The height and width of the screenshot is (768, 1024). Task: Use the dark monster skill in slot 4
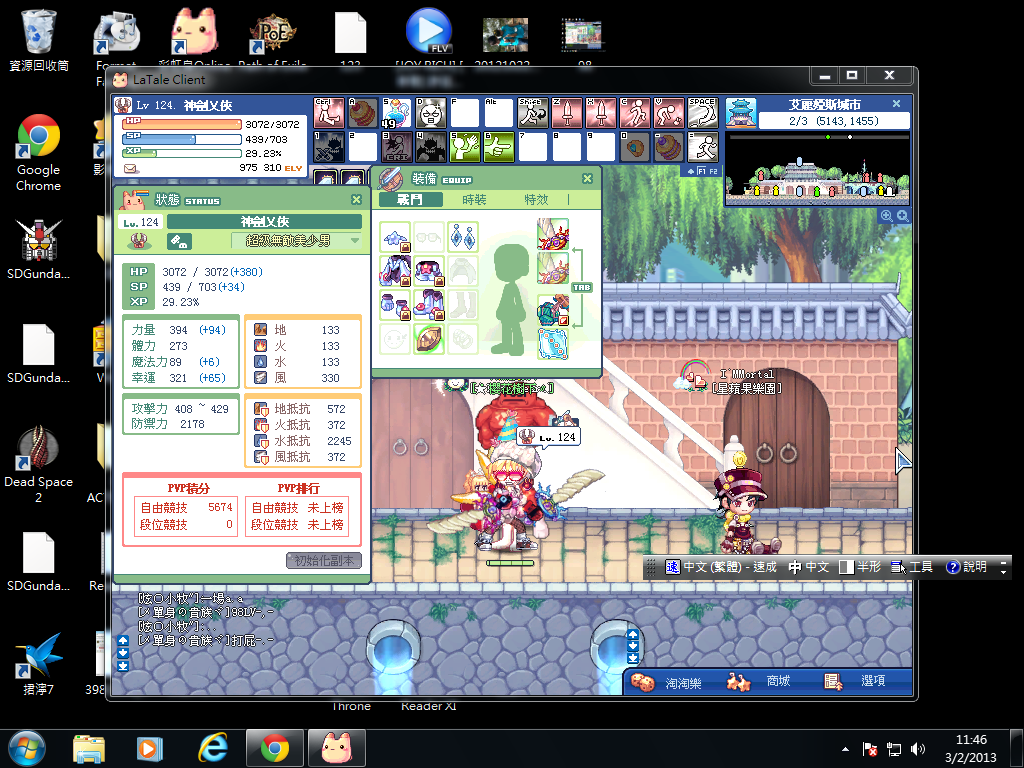point(431,147)
